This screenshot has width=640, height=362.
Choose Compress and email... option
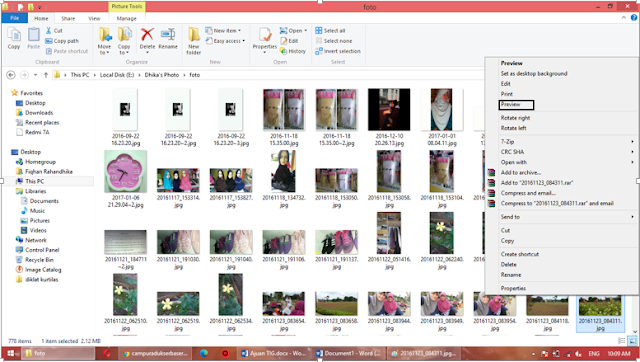tap(528, 193)
